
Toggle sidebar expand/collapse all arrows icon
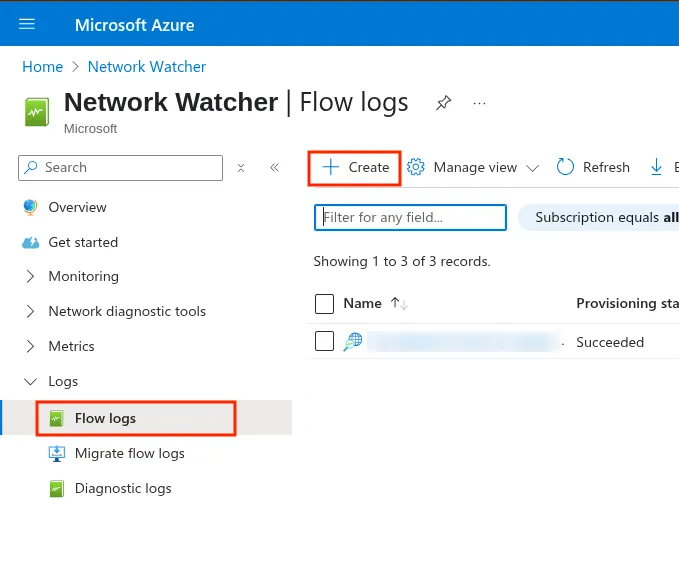click(241, 168)
